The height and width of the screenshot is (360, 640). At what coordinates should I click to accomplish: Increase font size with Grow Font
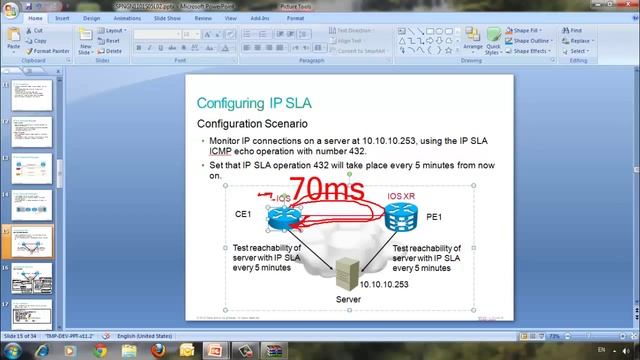click(207, 34)
